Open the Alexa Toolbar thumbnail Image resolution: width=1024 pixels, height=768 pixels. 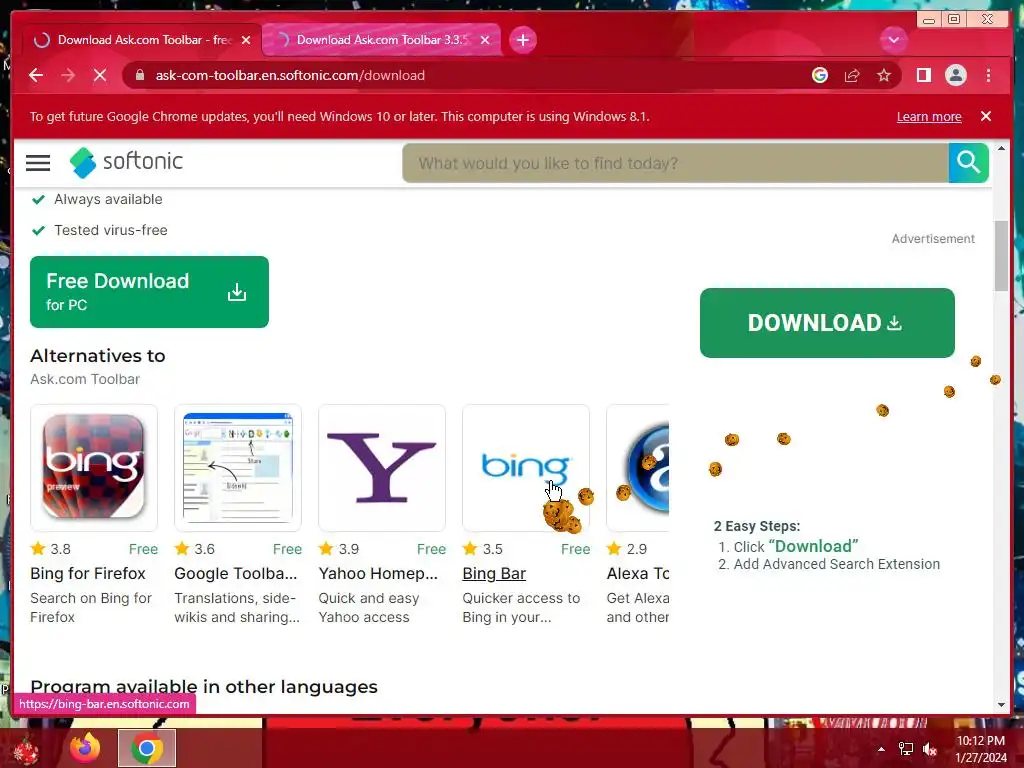click(638, 468)
